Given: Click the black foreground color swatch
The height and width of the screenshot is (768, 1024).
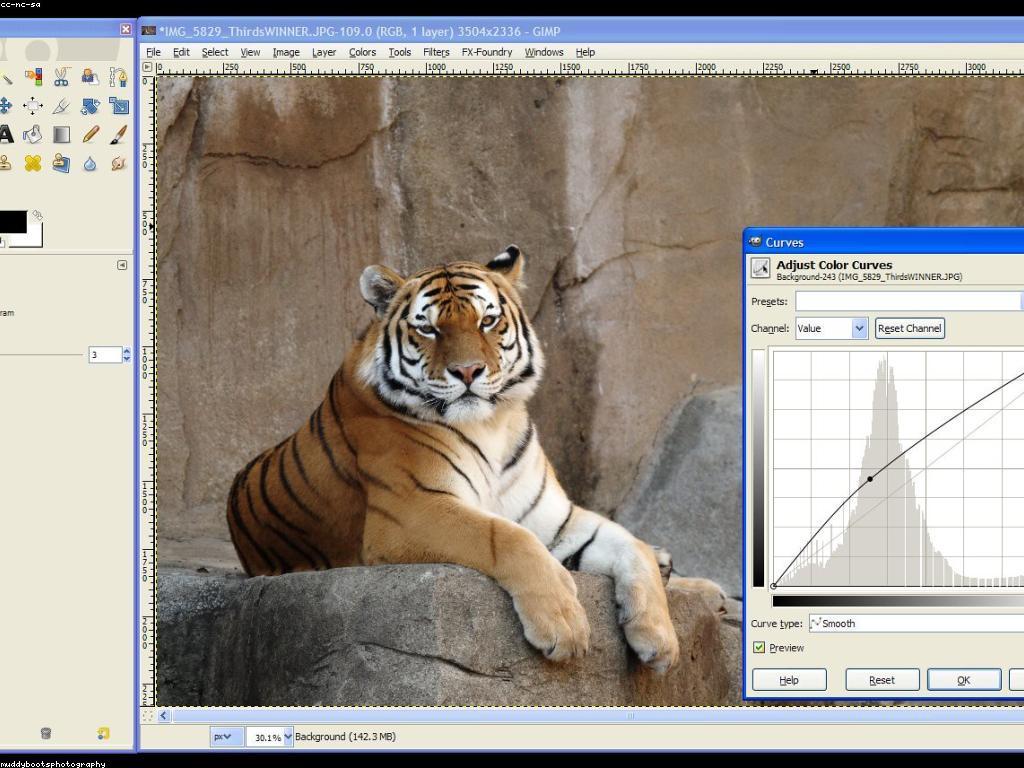Looking at the screenshot, I should pyautogui.click(x=12, y=222).
